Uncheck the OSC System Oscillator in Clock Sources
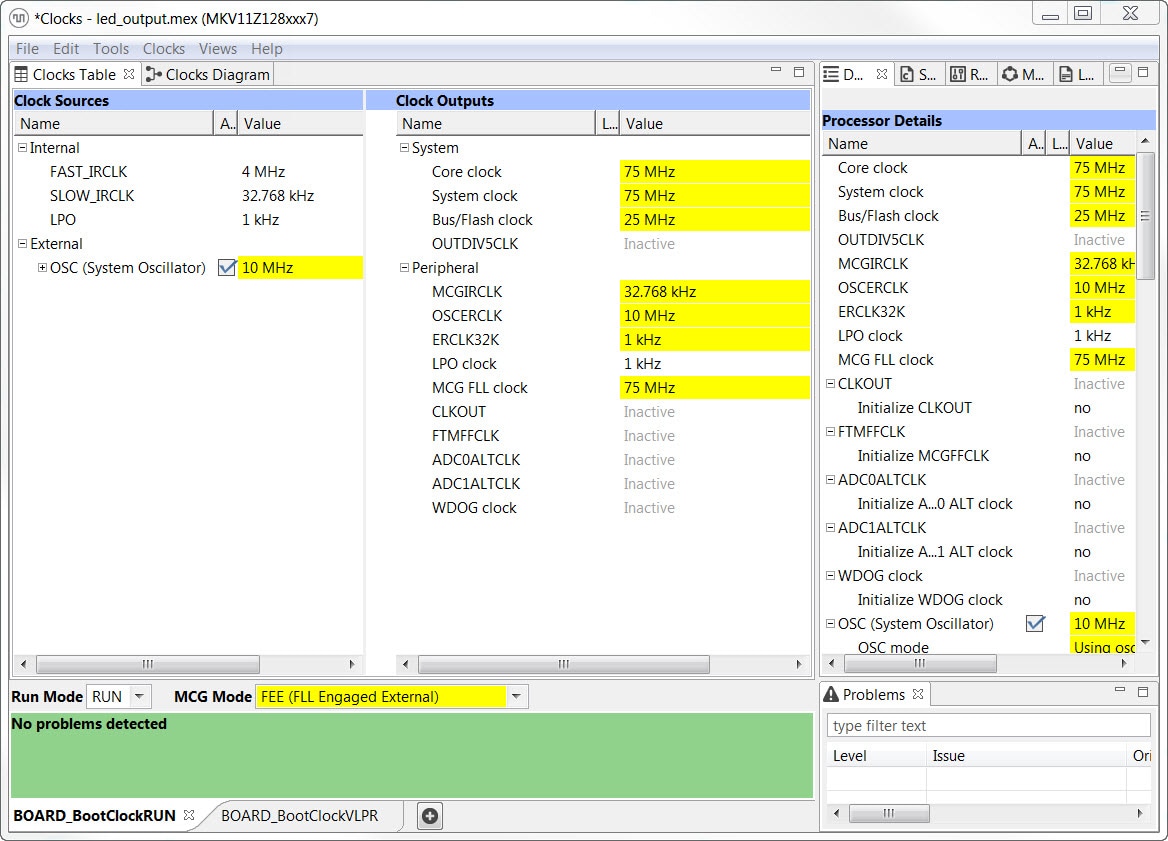Image resolution: width=1168 pixels, height=841 pixels. coord(227,267)
